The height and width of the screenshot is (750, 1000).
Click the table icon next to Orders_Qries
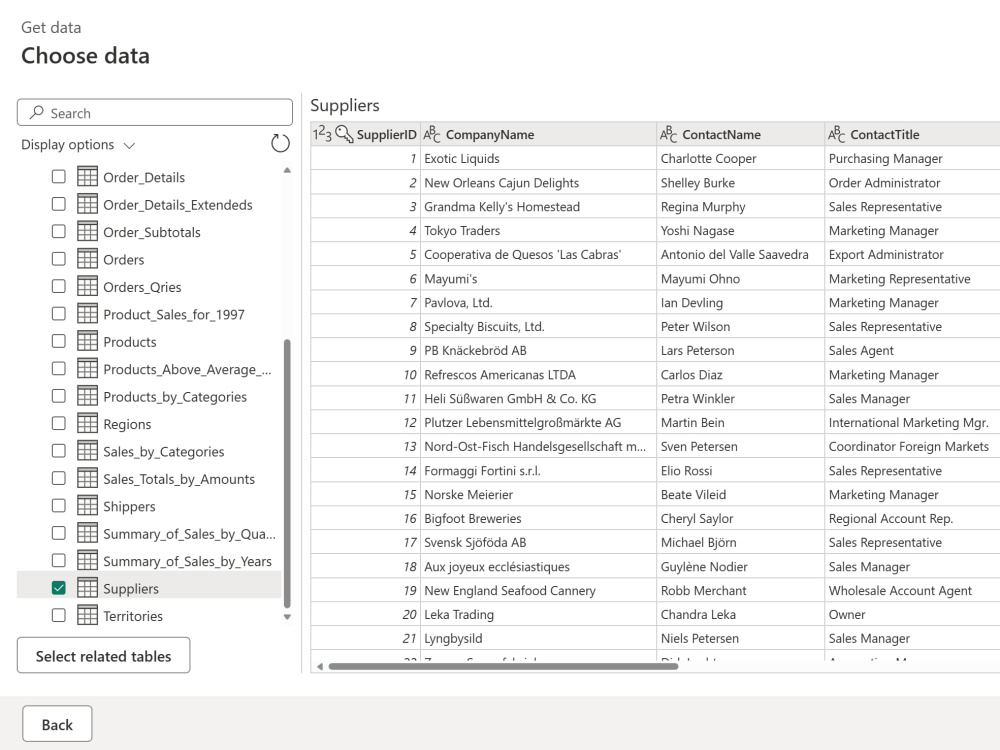(87, 286)
